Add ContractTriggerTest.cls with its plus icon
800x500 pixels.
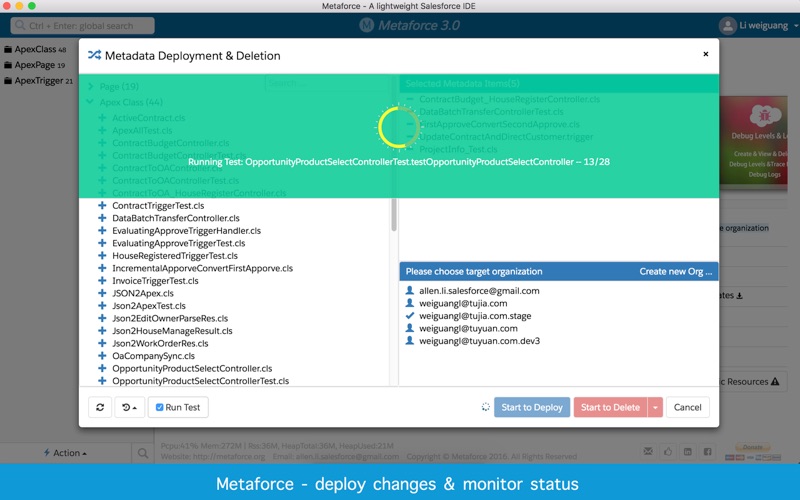pos(102,206)
